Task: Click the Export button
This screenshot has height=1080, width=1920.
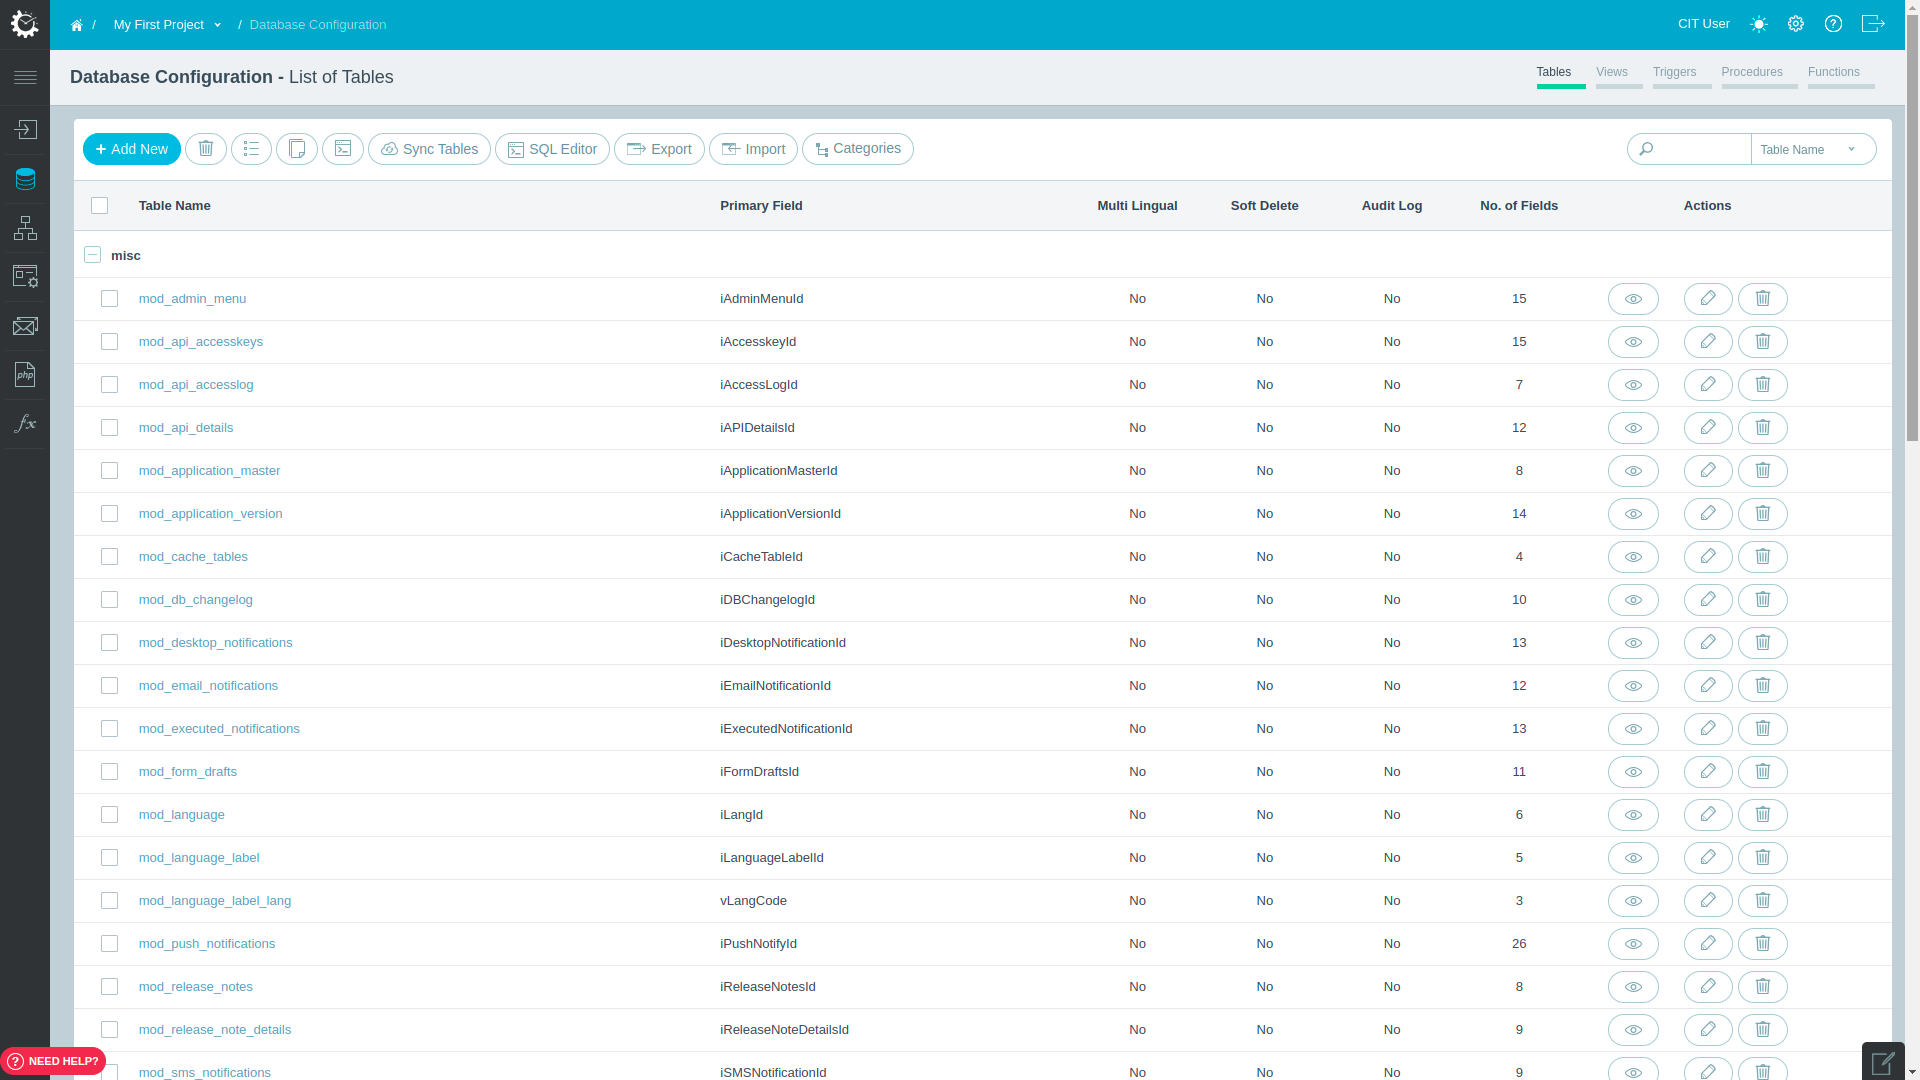Action: [659, 149]
